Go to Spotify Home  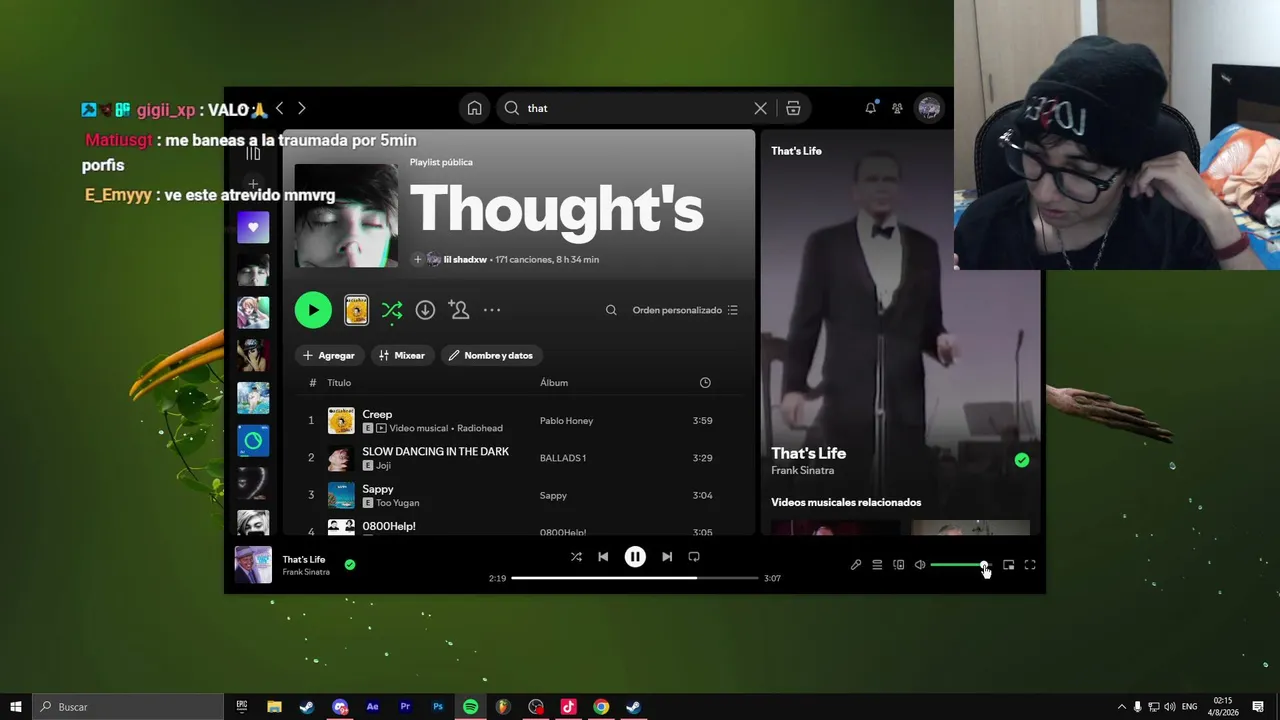(x=475, y=108)
